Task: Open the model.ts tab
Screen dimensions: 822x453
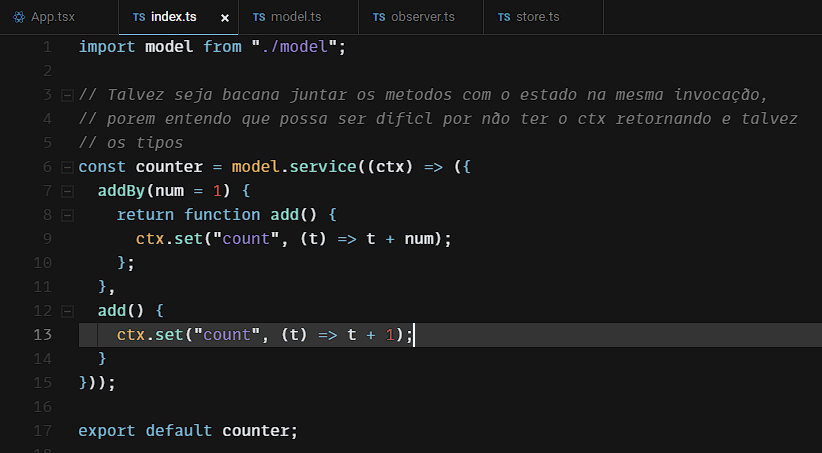Action: [x=294, y=18]
